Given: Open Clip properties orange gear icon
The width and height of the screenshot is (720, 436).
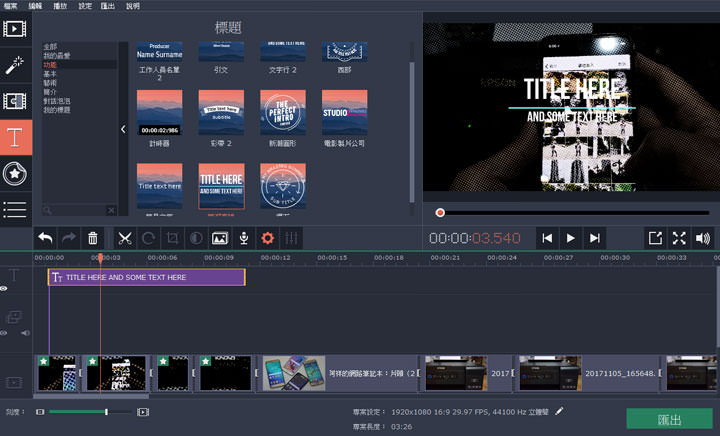Looking at the screenshot, I should click(268, 238).
